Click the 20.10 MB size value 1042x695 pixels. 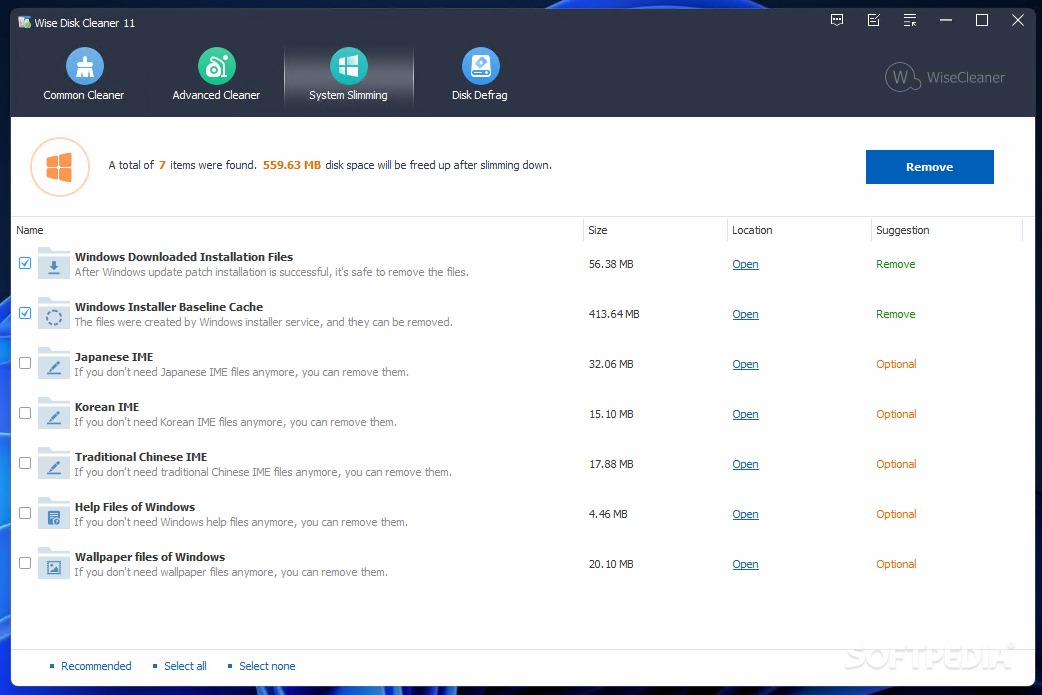tap(611, 564)
